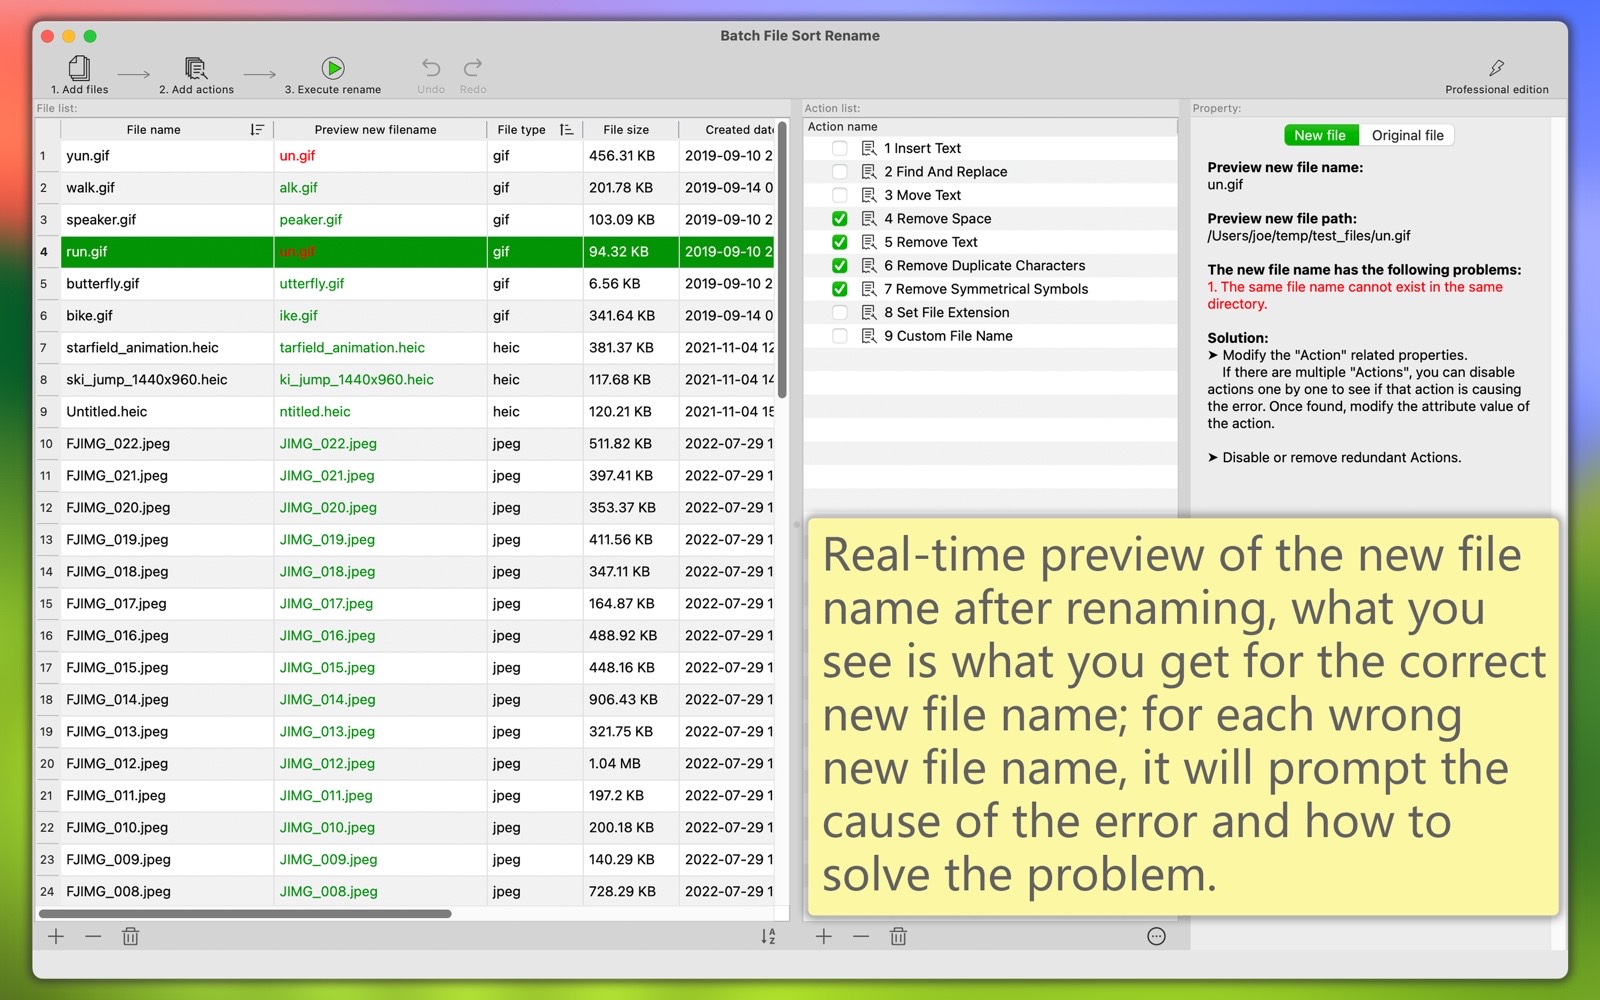Delete action using action list trash icon

tap(898, 936)
